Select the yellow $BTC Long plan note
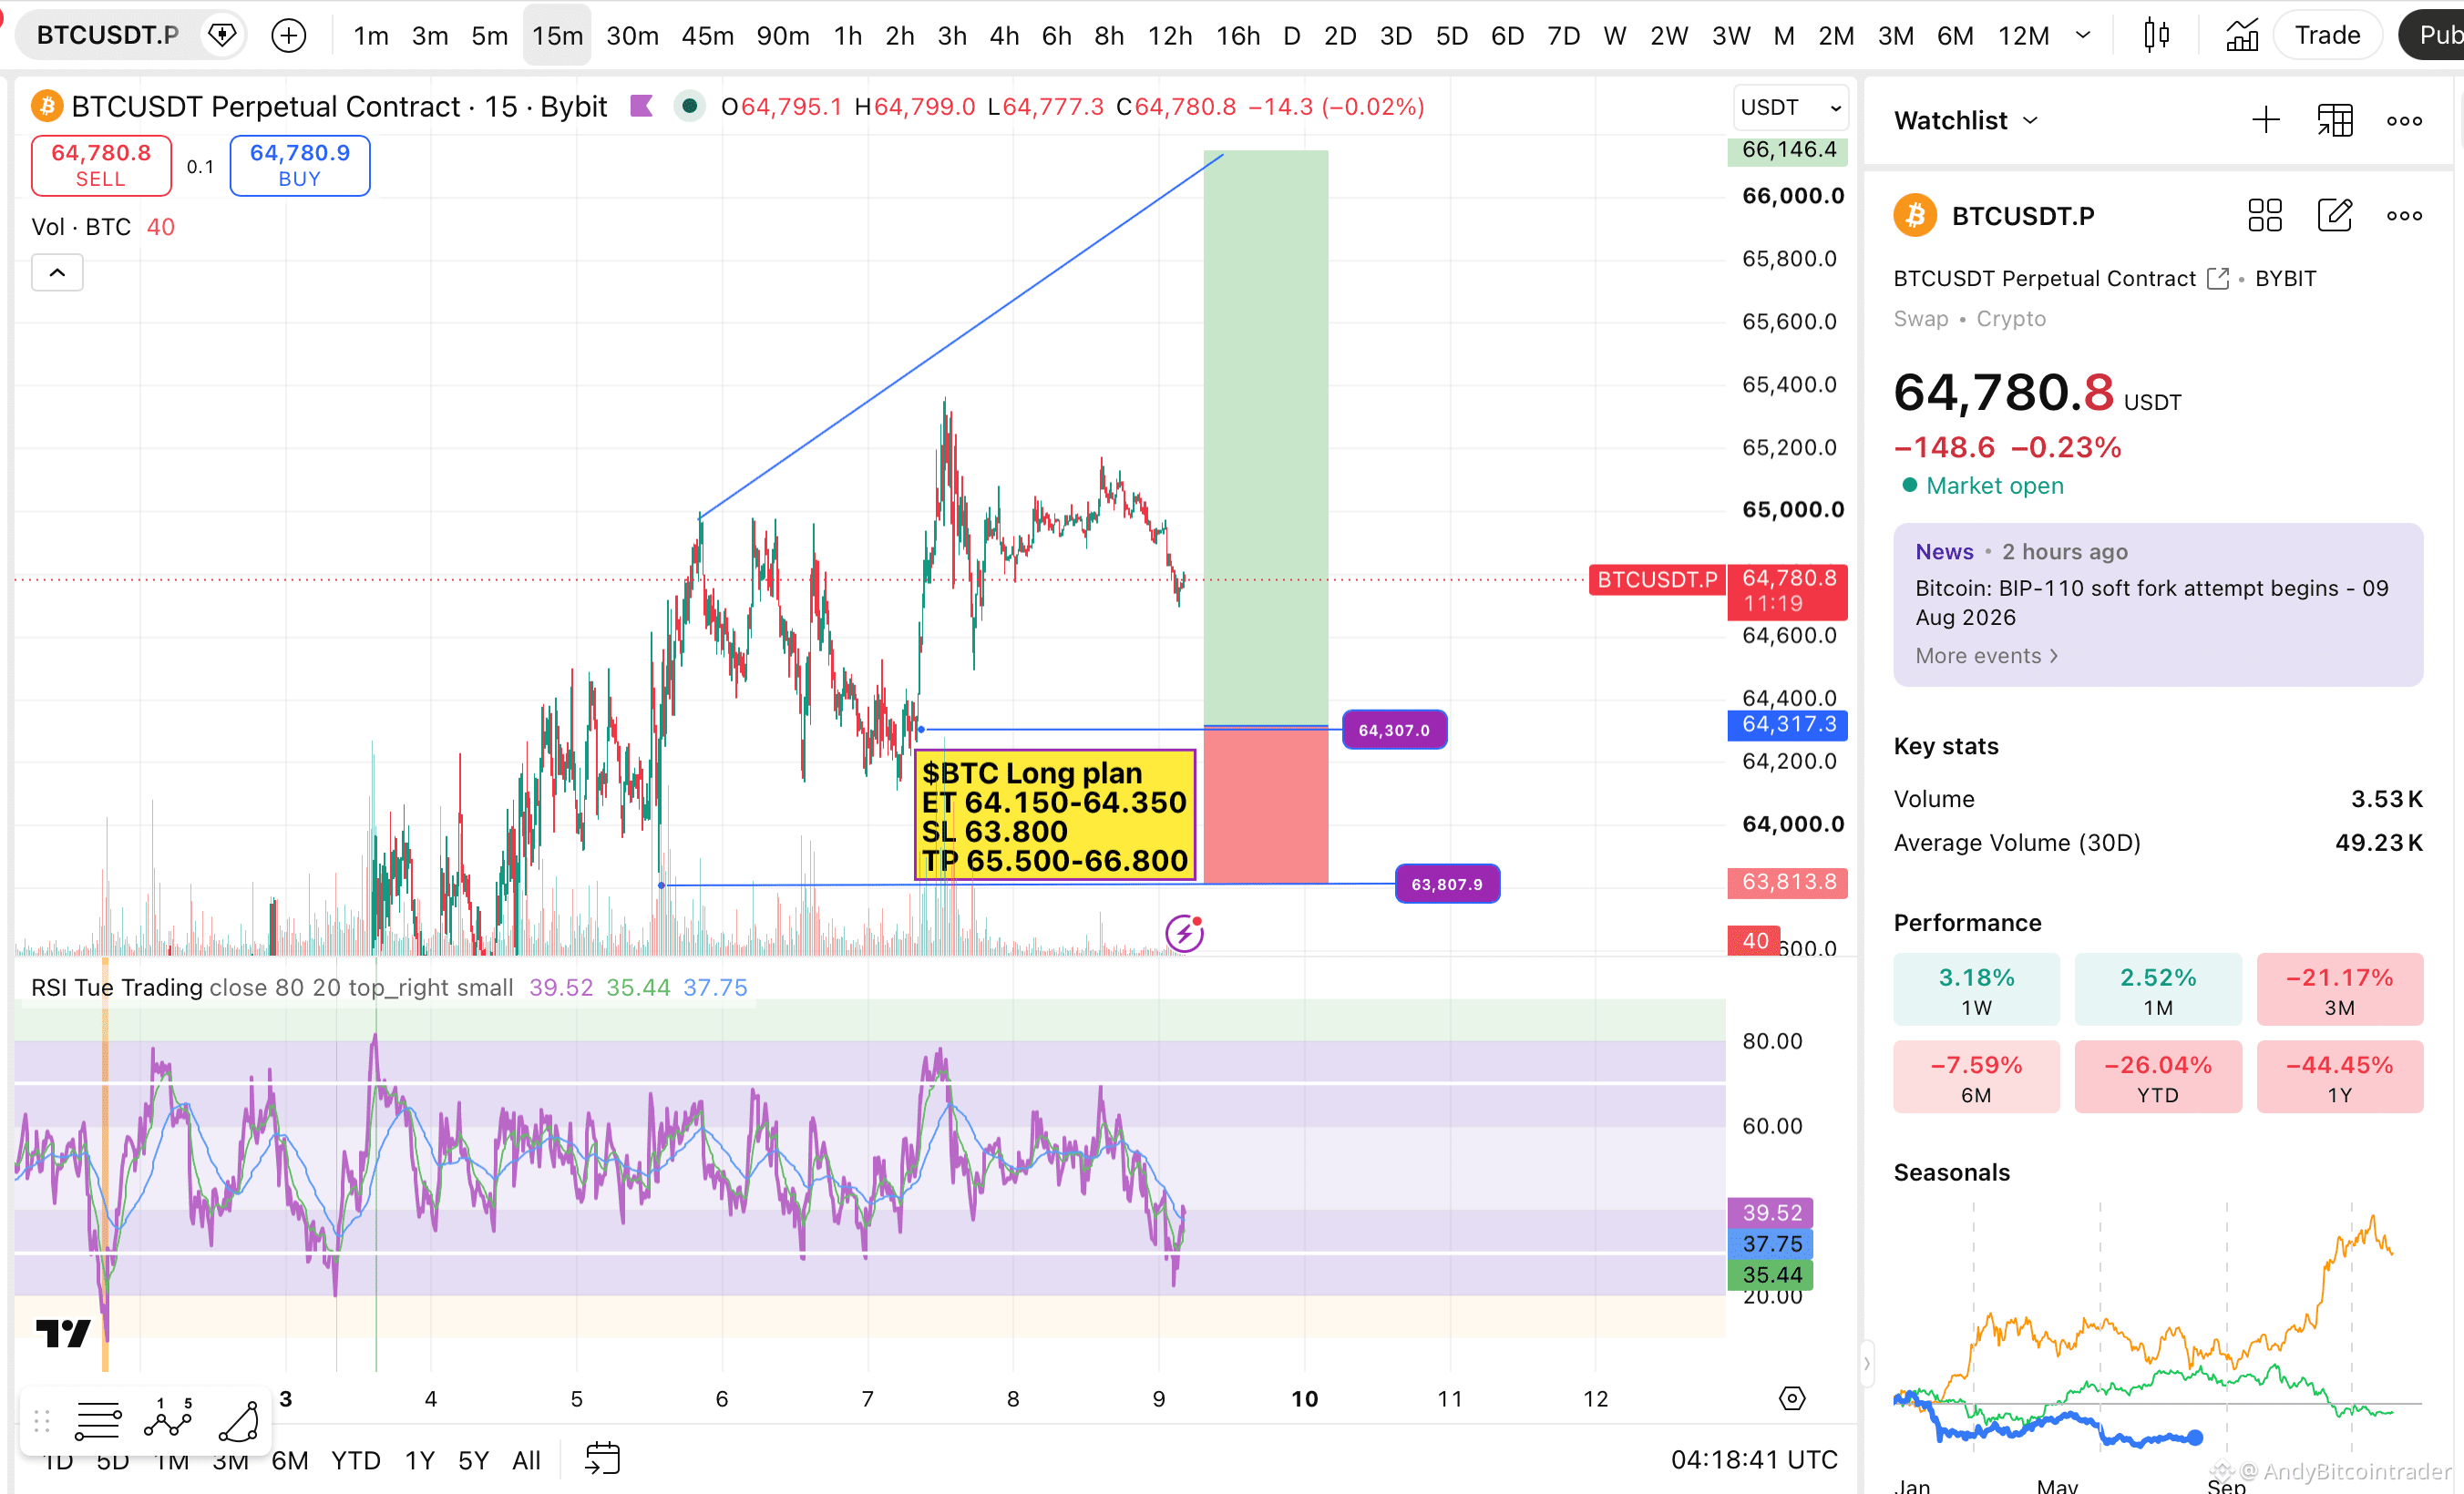The image size is (2464, 1494). [1055, 815]
